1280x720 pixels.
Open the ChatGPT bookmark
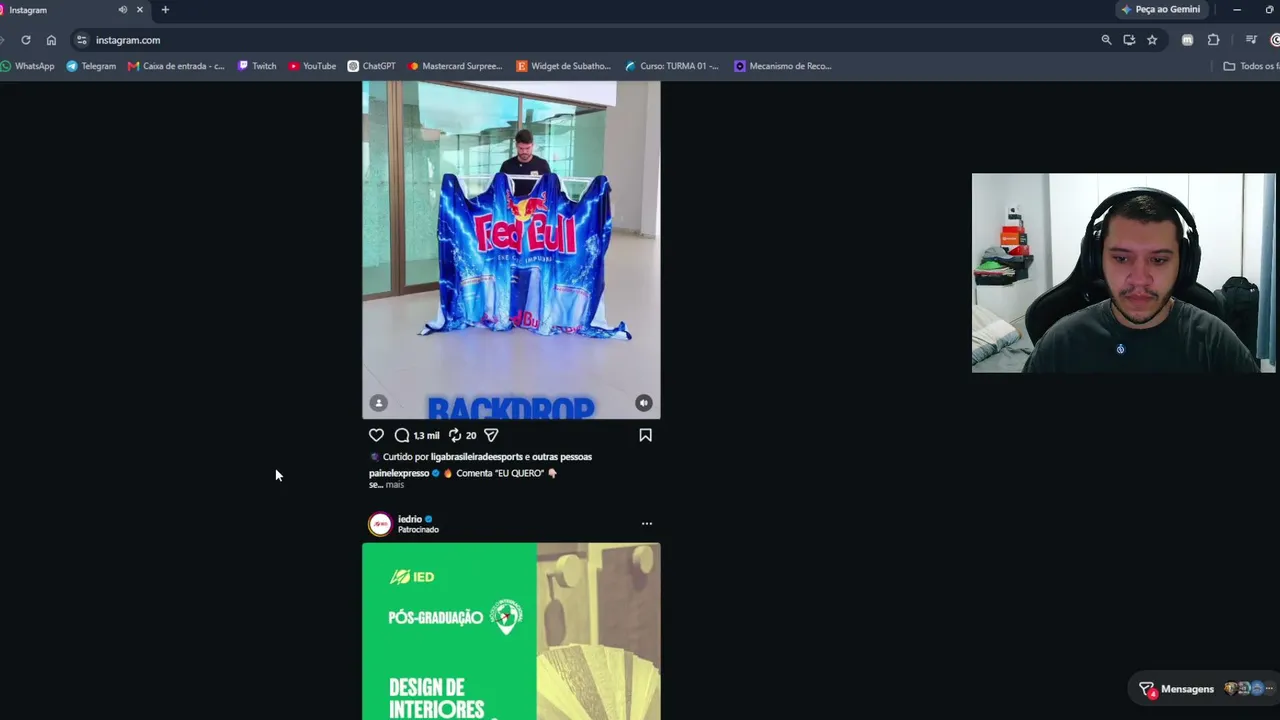pyautogui.click(x=372, y=66)
